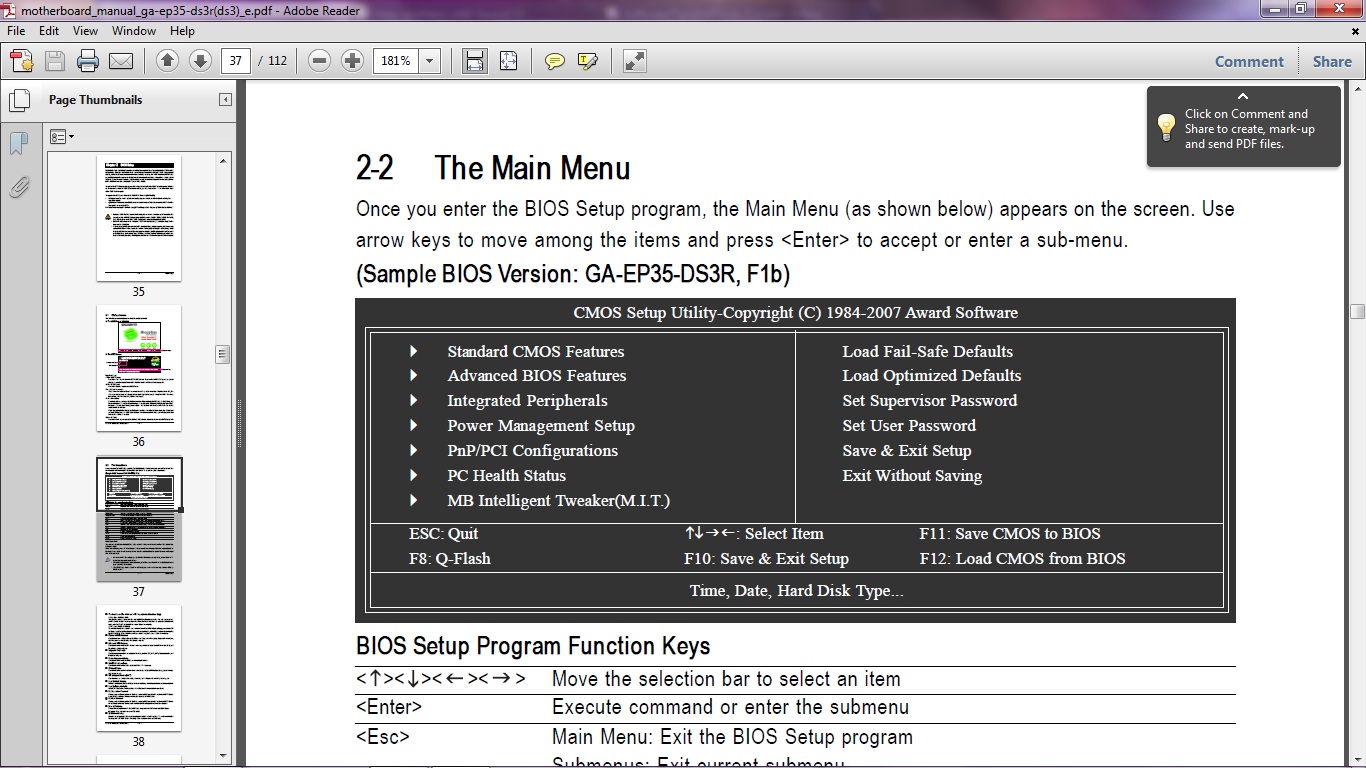Open the Window menu
Image resolution: width=1366 pixels, height=768 pixels.
tap(134, 31)
